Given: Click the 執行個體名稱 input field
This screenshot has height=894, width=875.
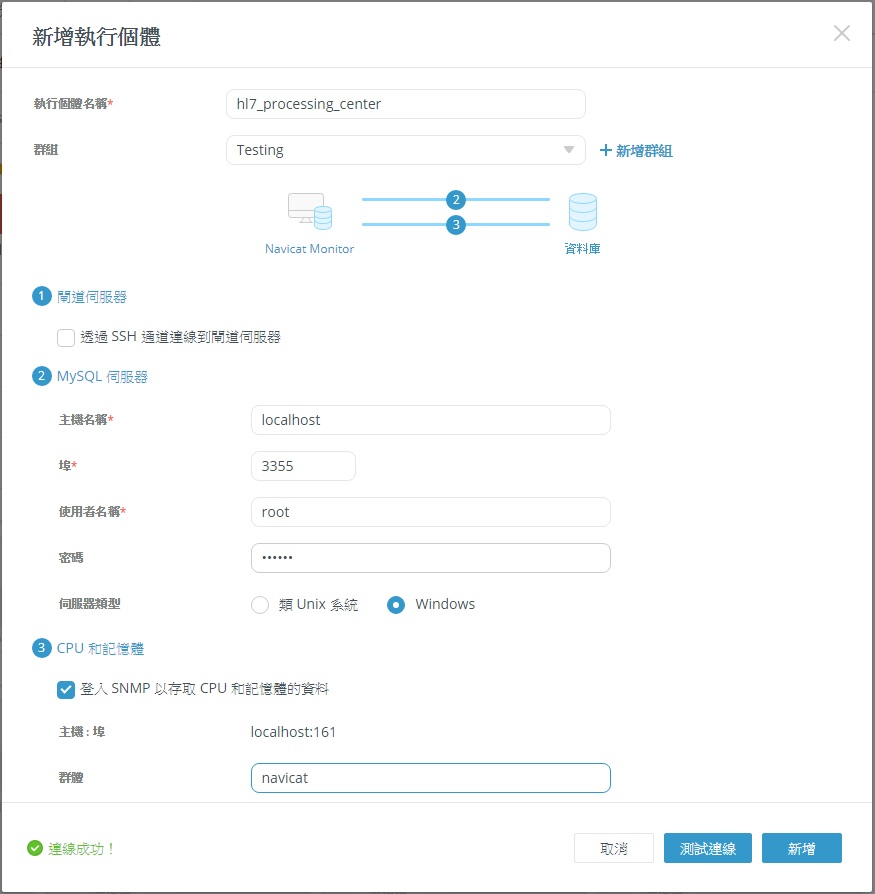Looking at the screenshot, I should (x=405, y=104).
